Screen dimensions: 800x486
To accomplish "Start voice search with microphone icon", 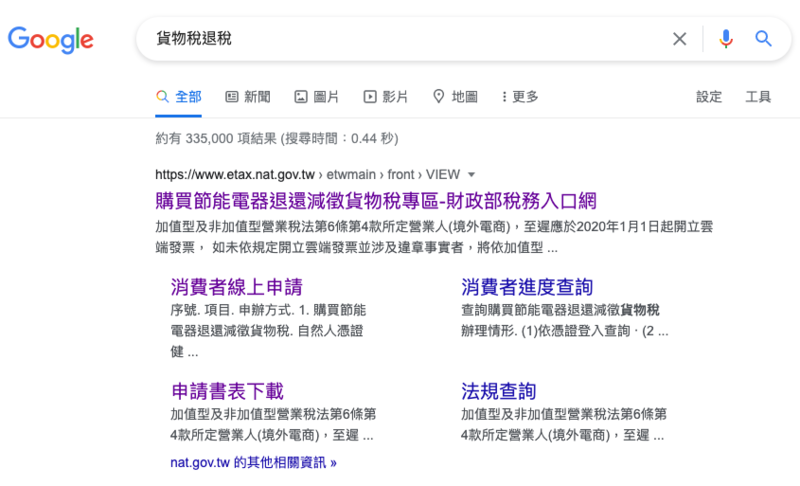I will click(x=726, y=39).
